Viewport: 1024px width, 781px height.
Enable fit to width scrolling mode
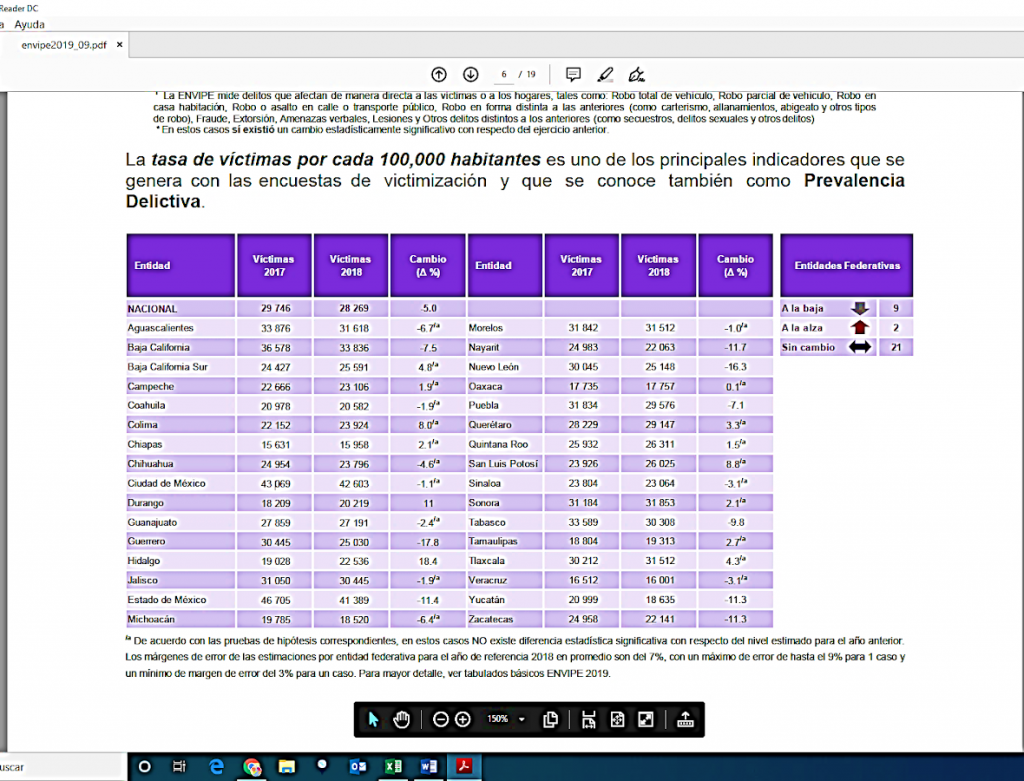coord(588,719)
